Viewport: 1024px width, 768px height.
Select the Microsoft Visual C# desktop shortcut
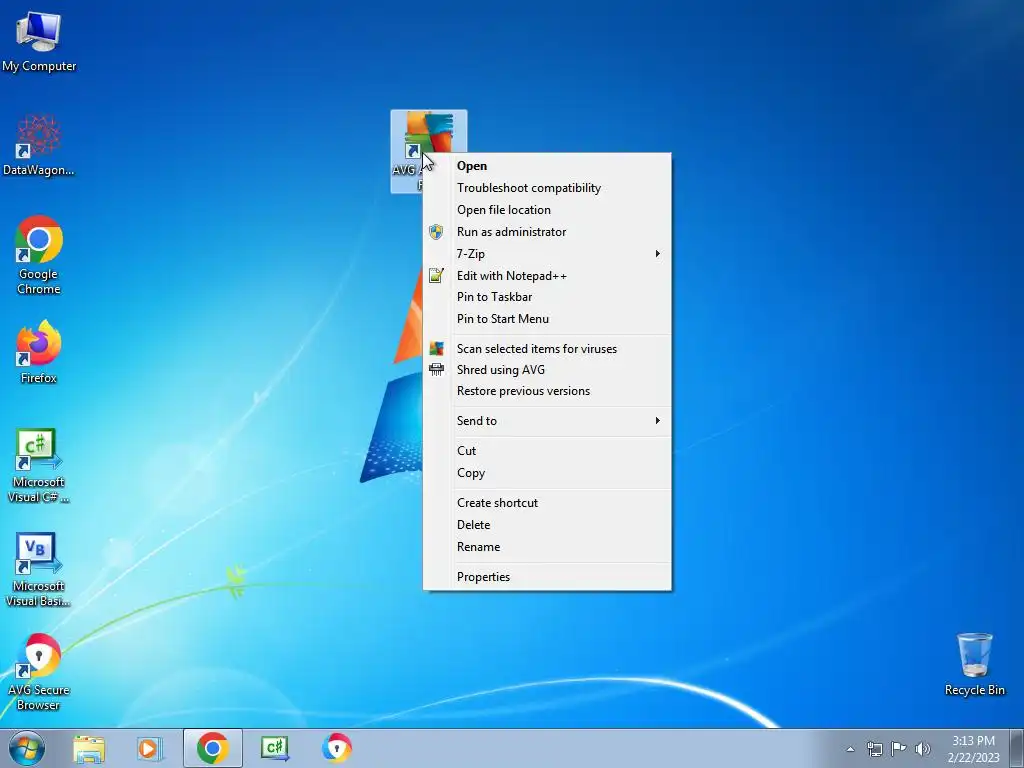click(39, 465)
